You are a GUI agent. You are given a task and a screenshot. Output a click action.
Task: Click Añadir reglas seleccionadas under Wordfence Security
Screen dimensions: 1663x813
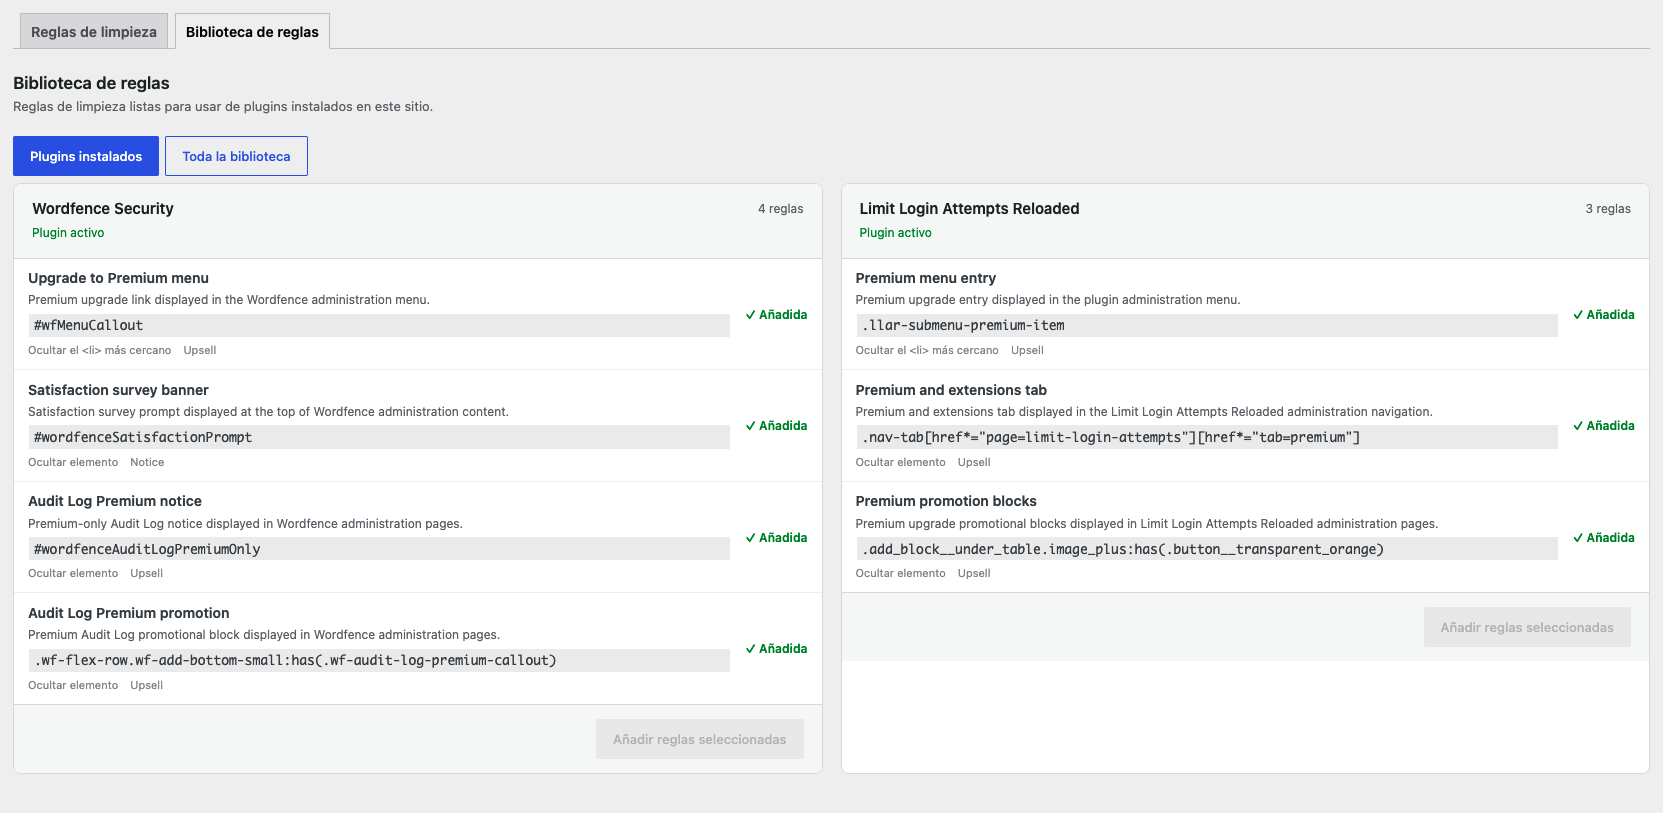click(700, 739)
